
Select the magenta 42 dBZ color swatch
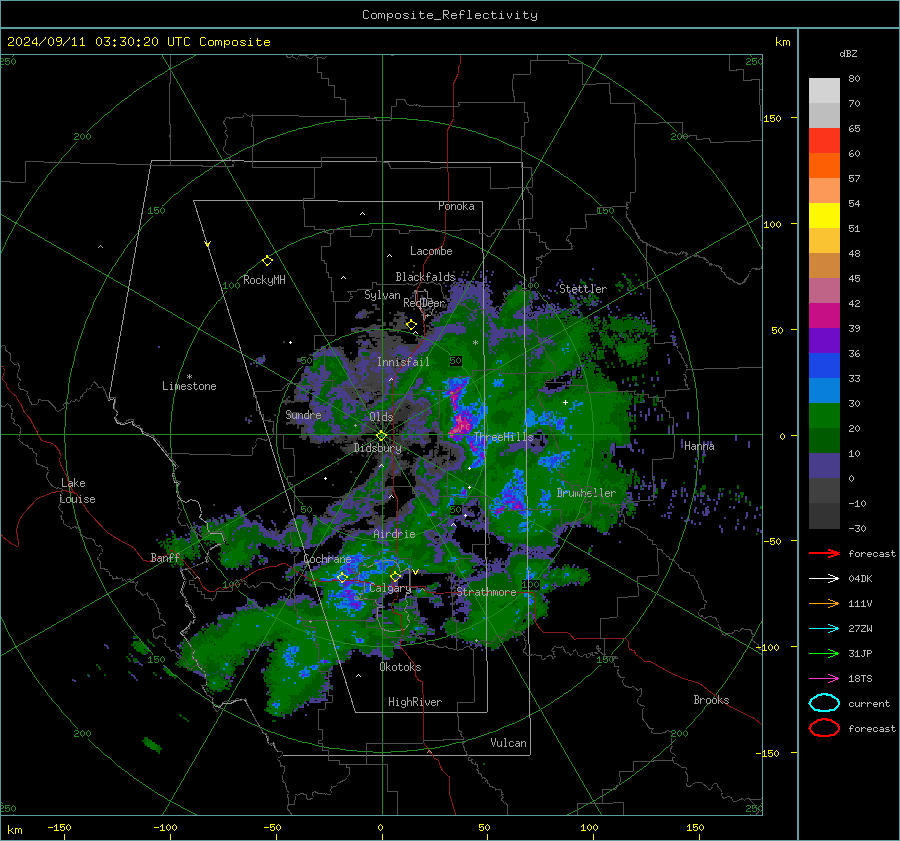[824, 315]
